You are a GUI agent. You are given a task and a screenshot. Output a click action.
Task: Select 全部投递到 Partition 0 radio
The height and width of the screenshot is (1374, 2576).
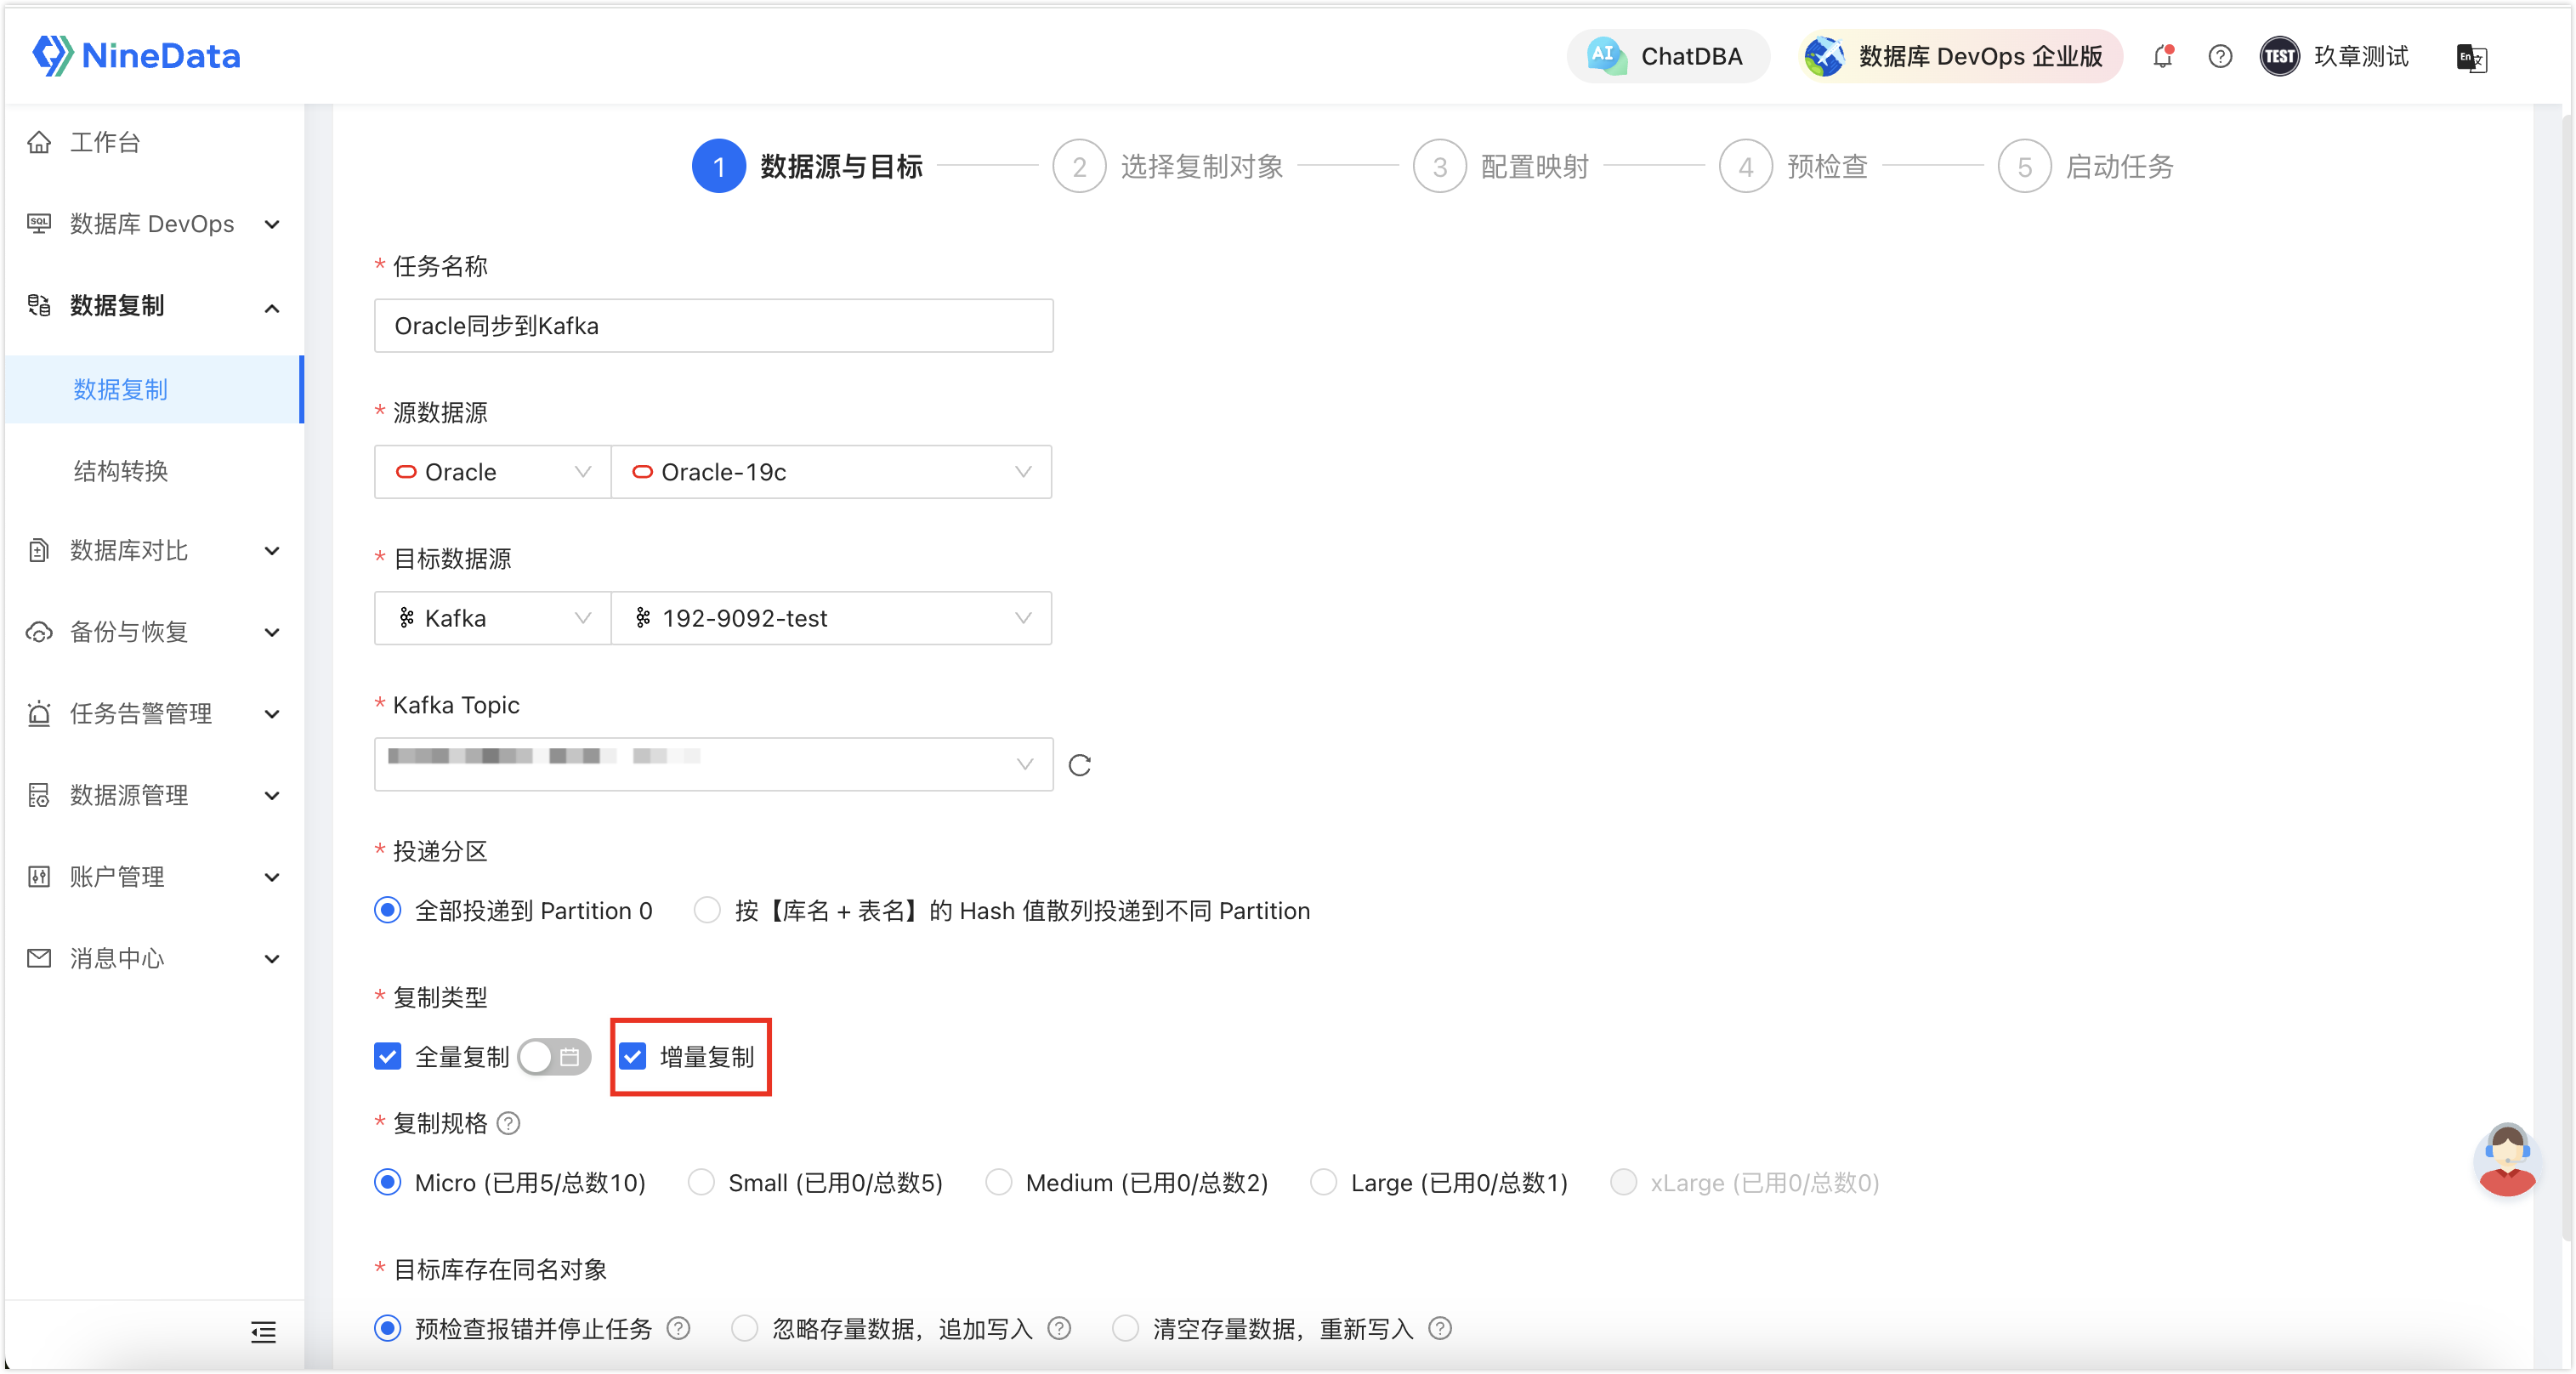point(388,910)
